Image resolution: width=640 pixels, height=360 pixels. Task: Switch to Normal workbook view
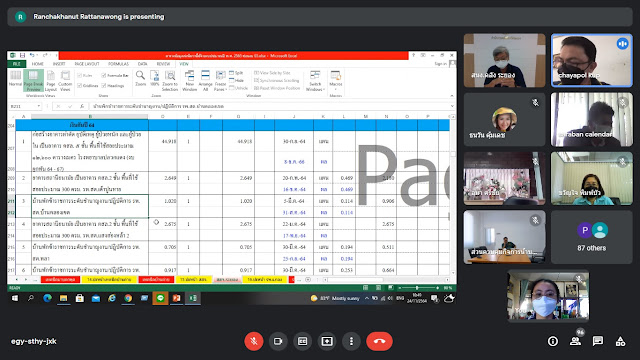point(16,79)
